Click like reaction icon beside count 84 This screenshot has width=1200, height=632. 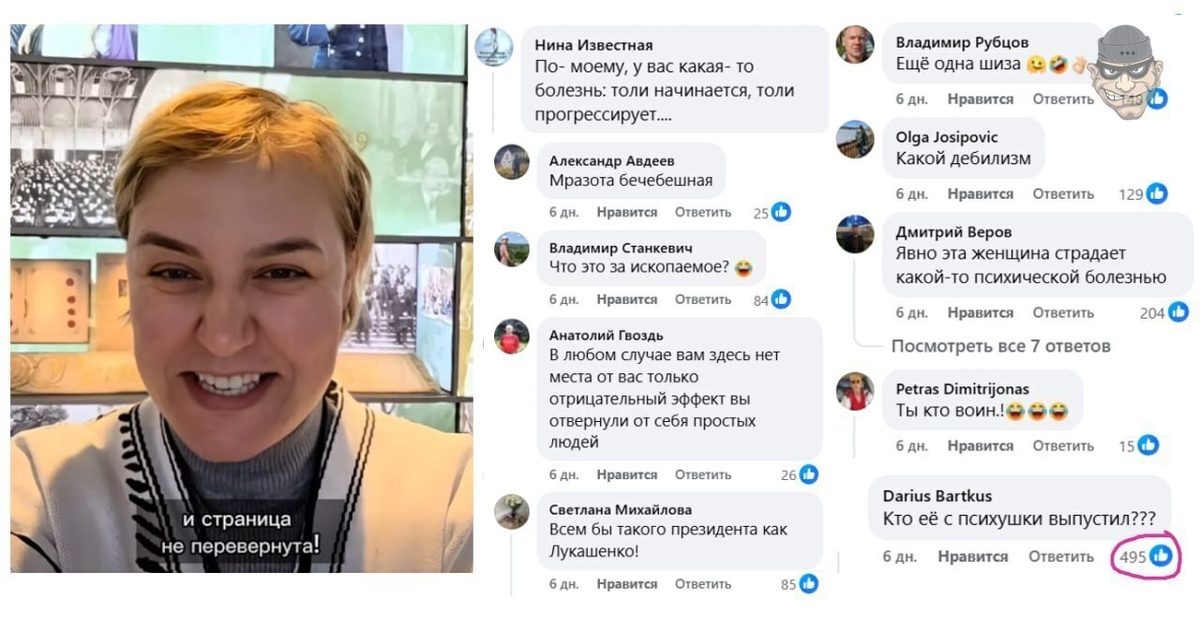point(781,299)
